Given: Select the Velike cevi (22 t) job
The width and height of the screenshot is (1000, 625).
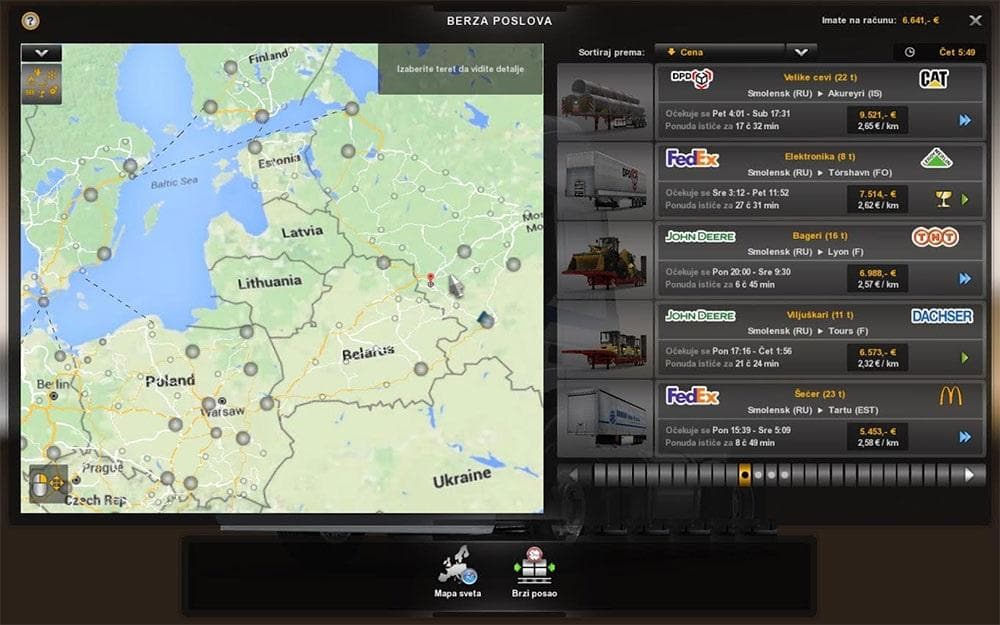Looking at the screenshot, I should click(820, 101).
